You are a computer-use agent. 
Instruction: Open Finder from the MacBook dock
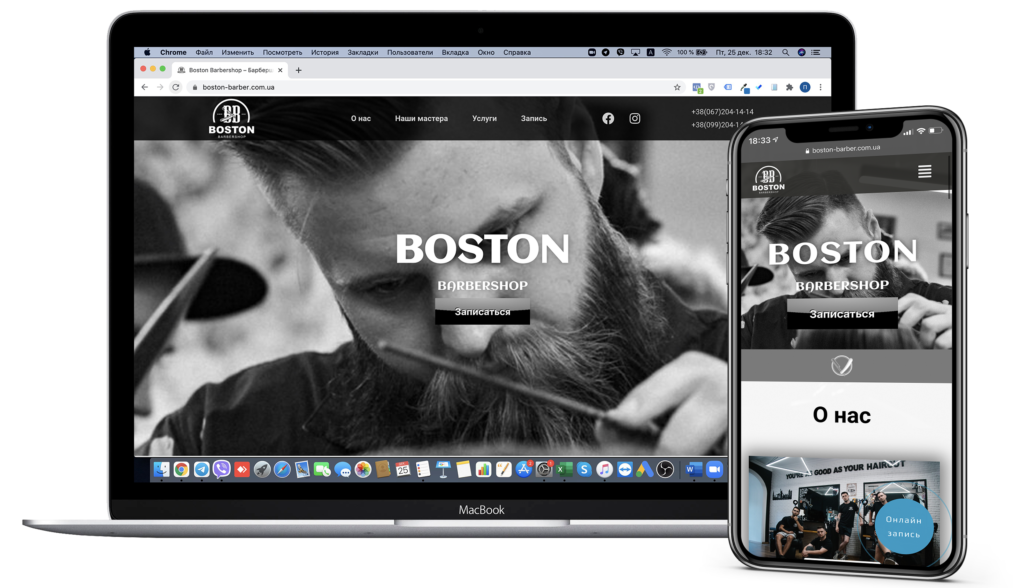(161, 469)
